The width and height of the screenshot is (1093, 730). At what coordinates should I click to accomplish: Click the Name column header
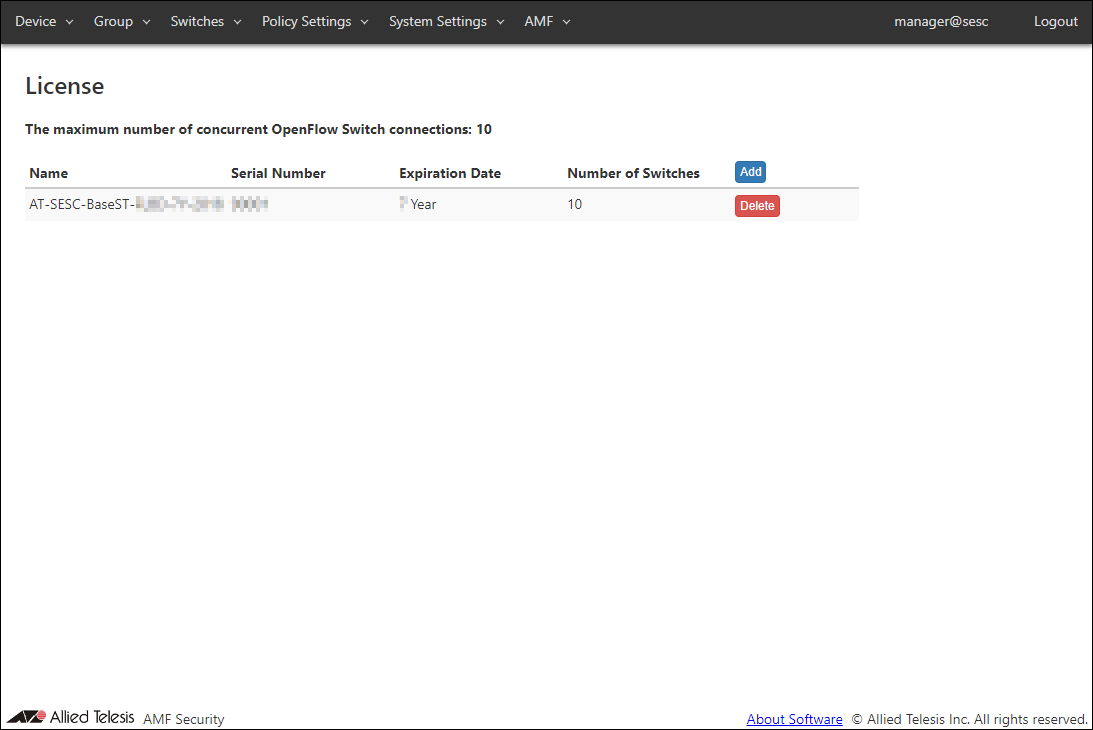(x=49, y=173)
